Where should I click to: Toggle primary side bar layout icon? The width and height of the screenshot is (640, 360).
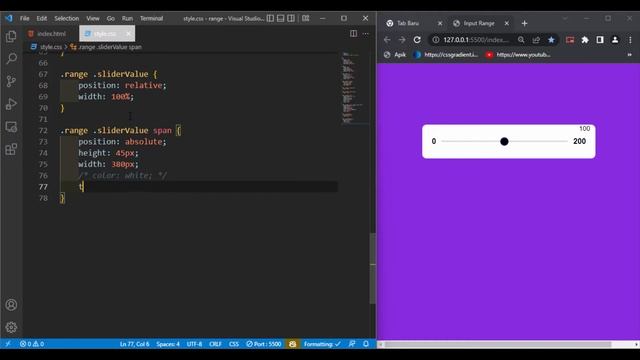coord(270,18)
